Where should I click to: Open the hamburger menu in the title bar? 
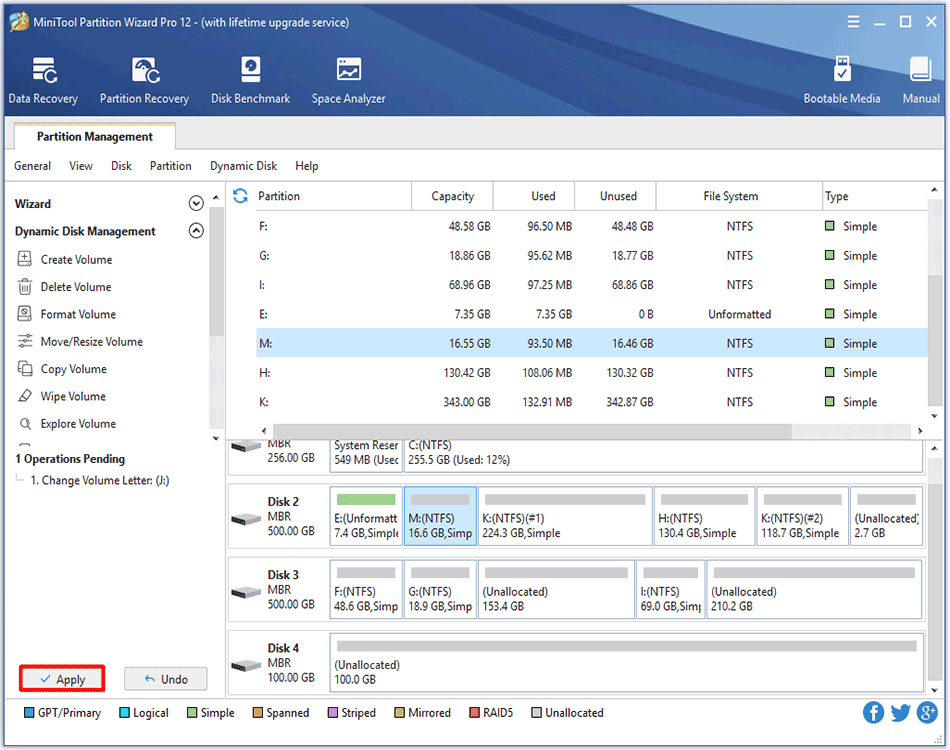coord(853,21)
